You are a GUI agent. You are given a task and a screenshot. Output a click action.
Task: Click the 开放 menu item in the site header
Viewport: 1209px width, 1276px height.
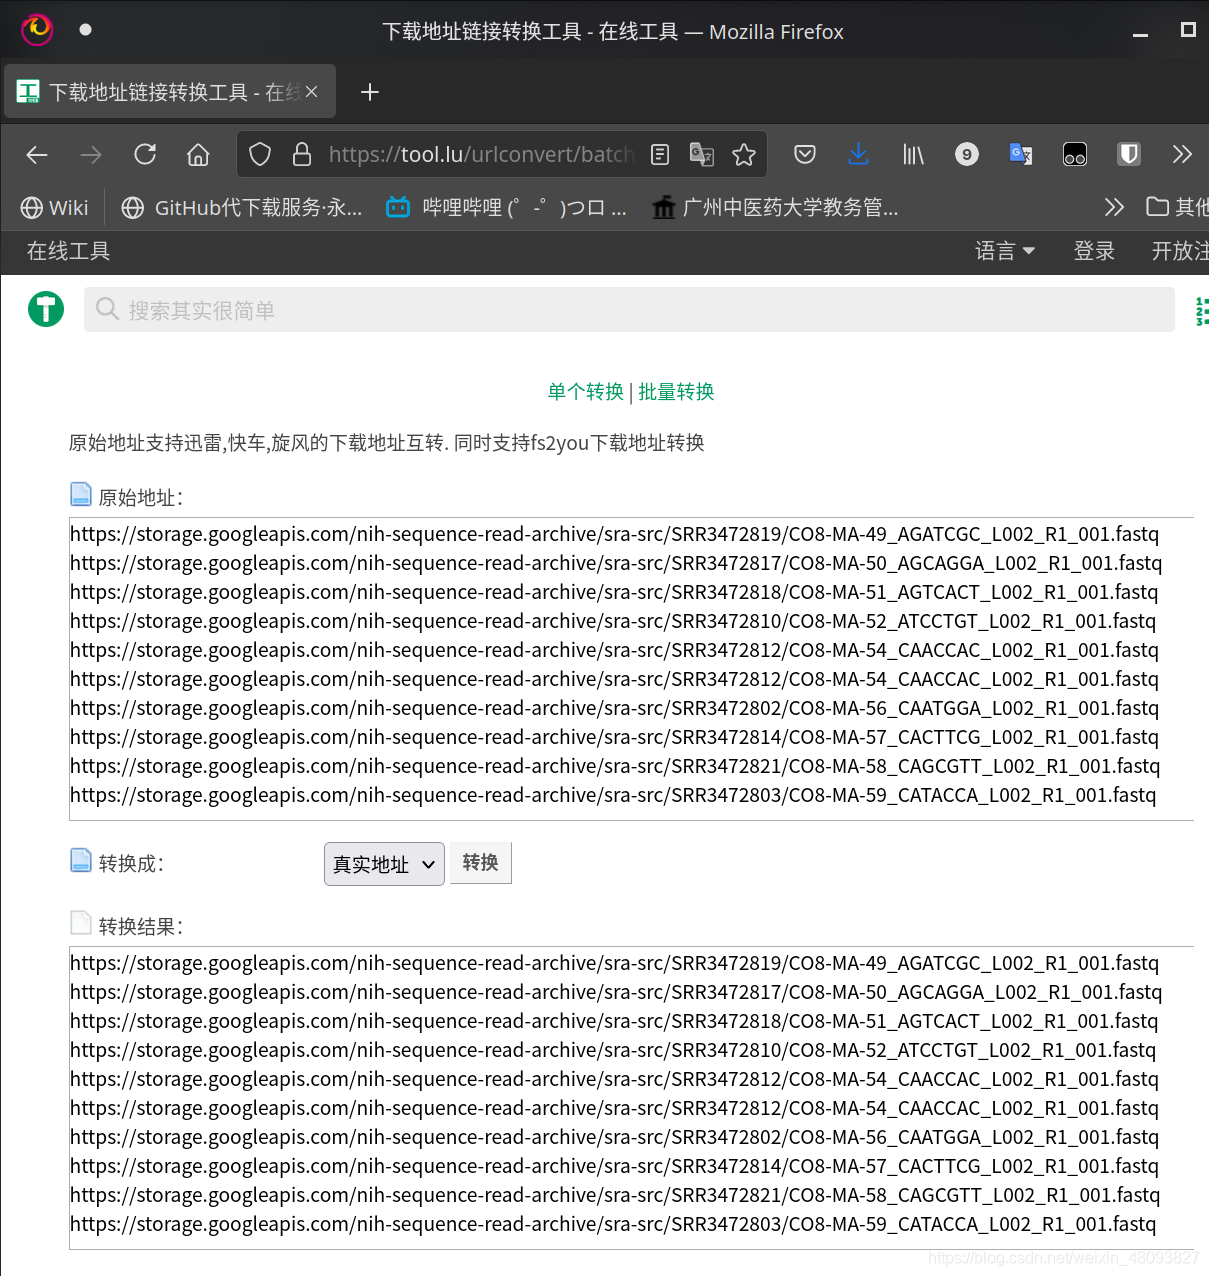coord(1180,251)
